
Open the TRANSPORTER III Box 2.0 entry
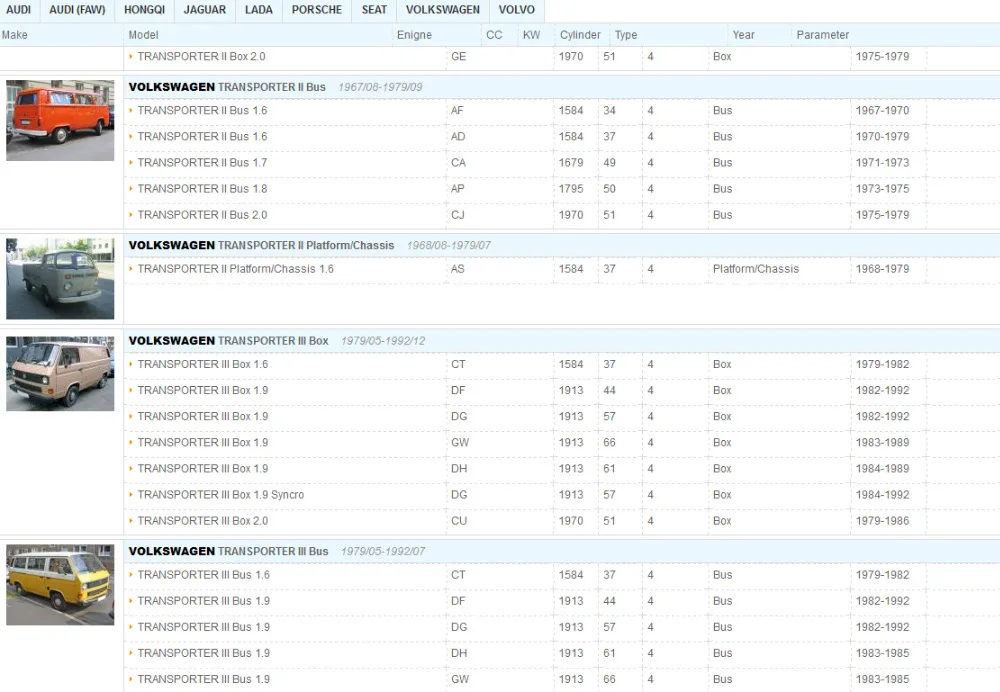203,521
